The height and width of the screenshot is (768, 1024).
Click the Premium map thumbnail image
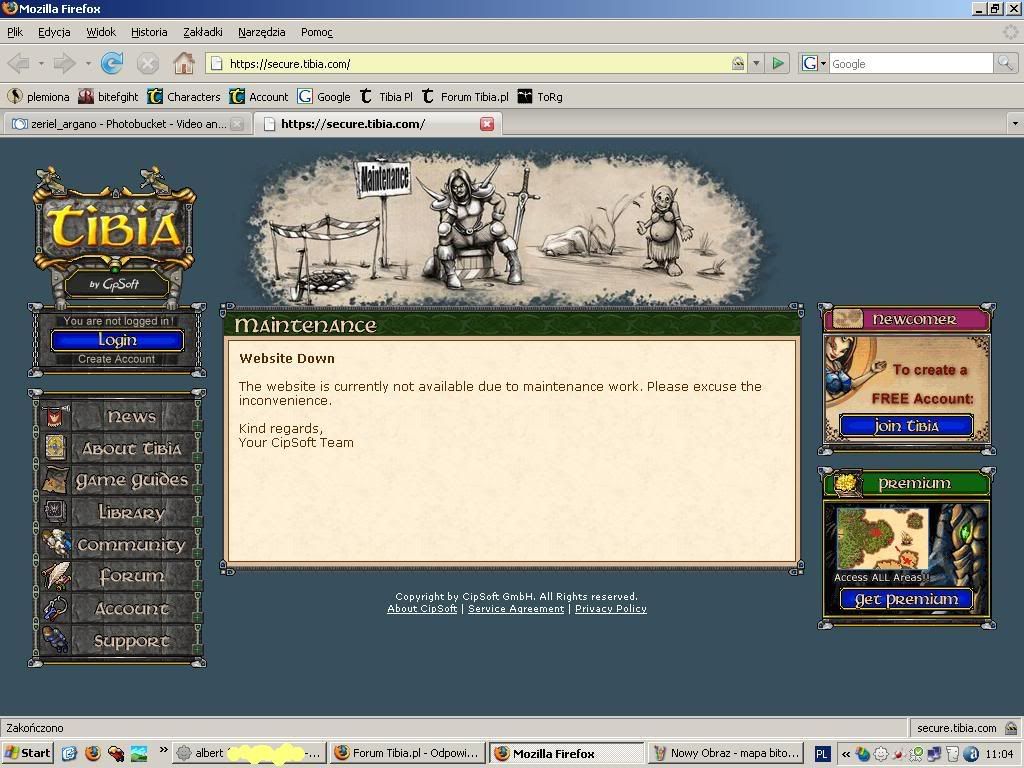tap(883, 539)
